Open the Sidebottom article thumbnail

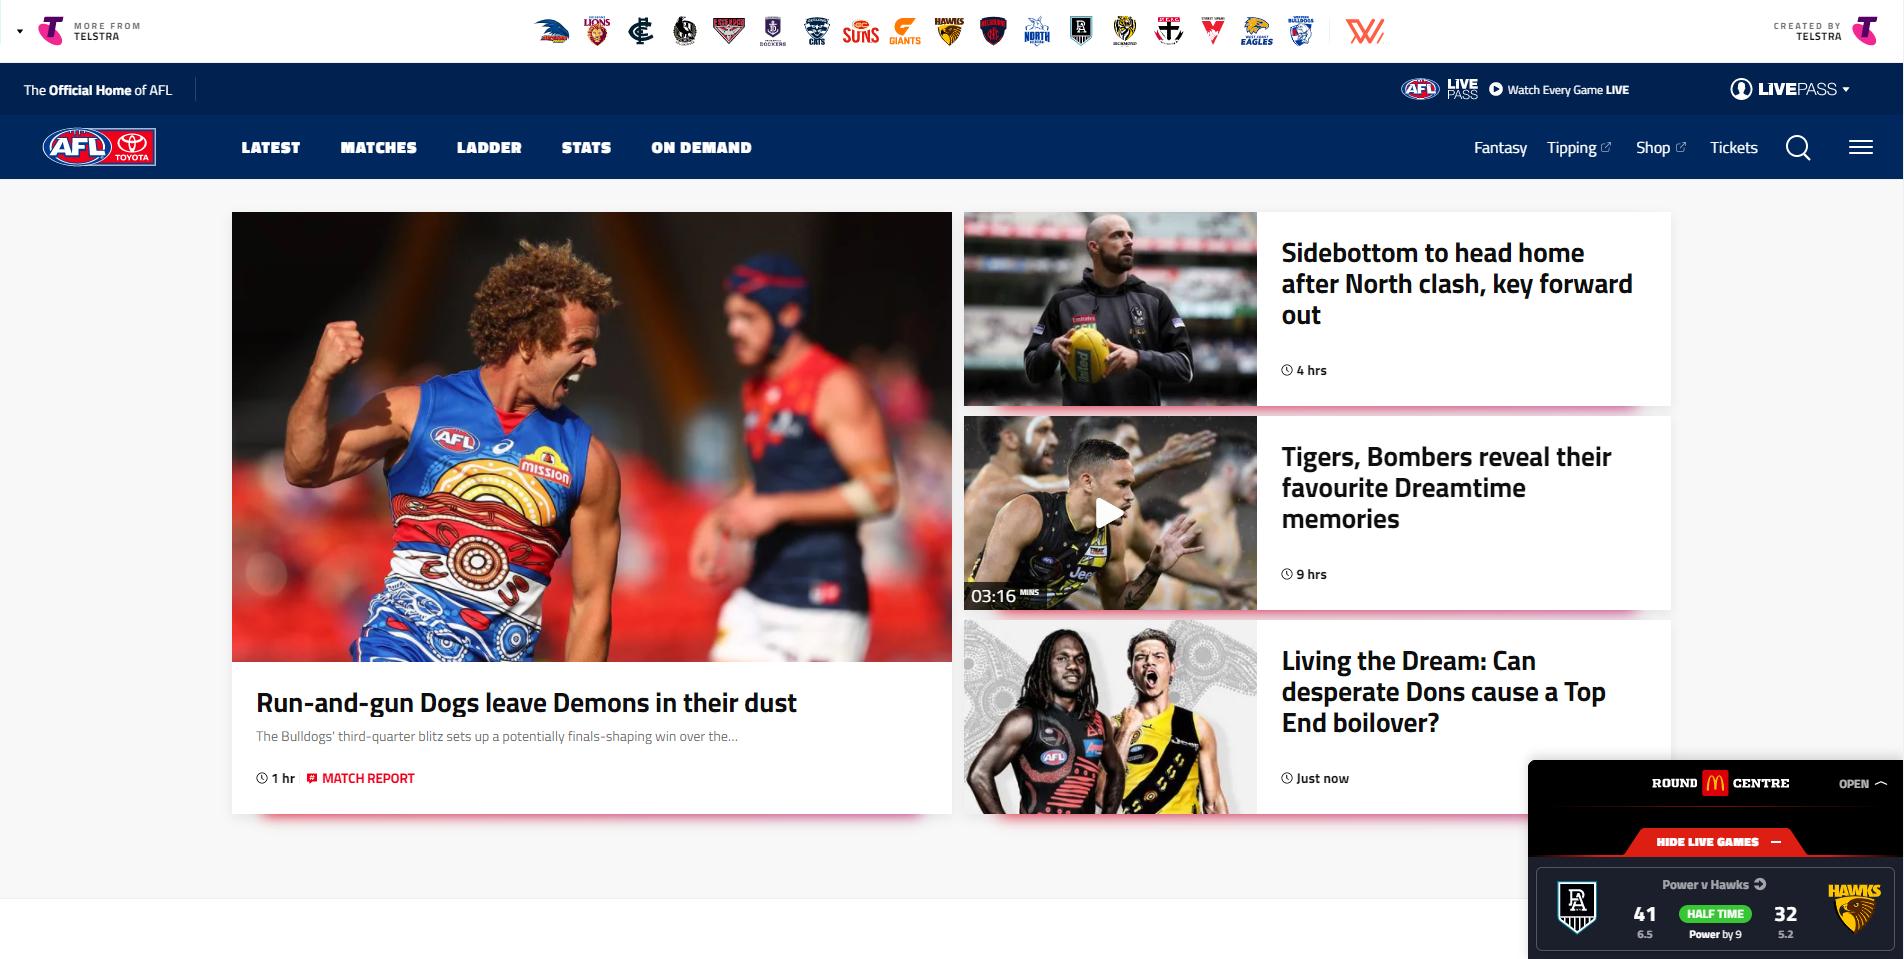[x=1110, y=309]
